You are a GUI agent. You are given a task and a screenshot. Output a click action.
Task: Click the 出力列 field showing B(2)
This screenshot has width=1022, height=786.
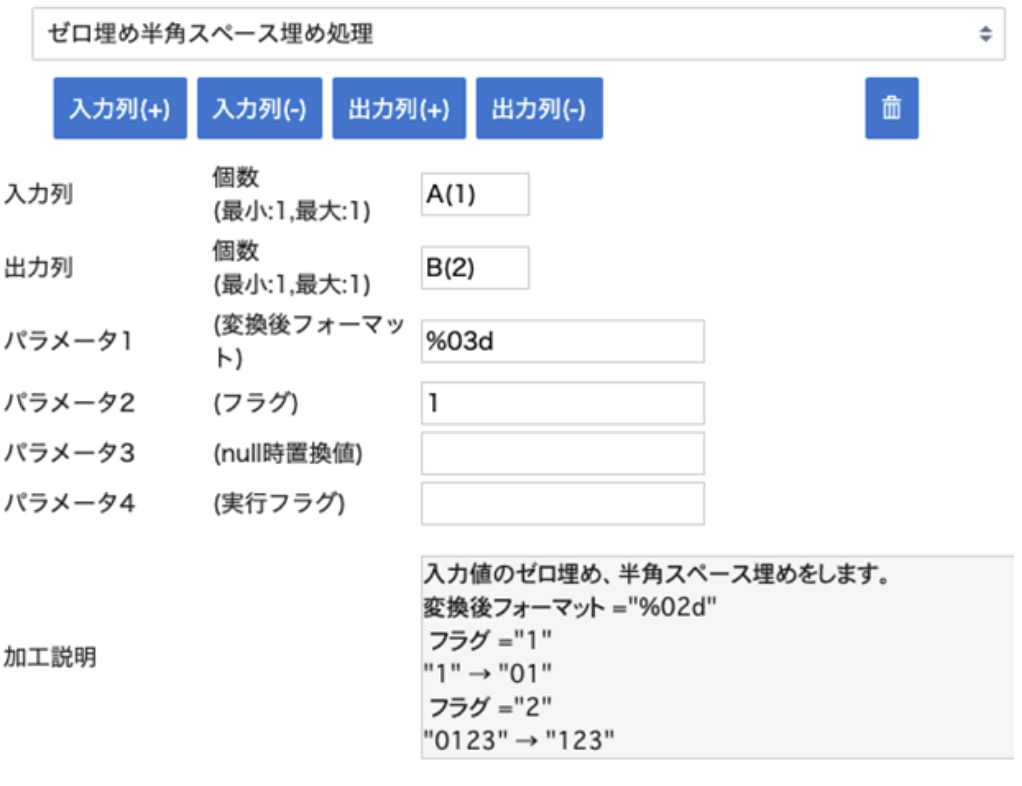(474, 268)
